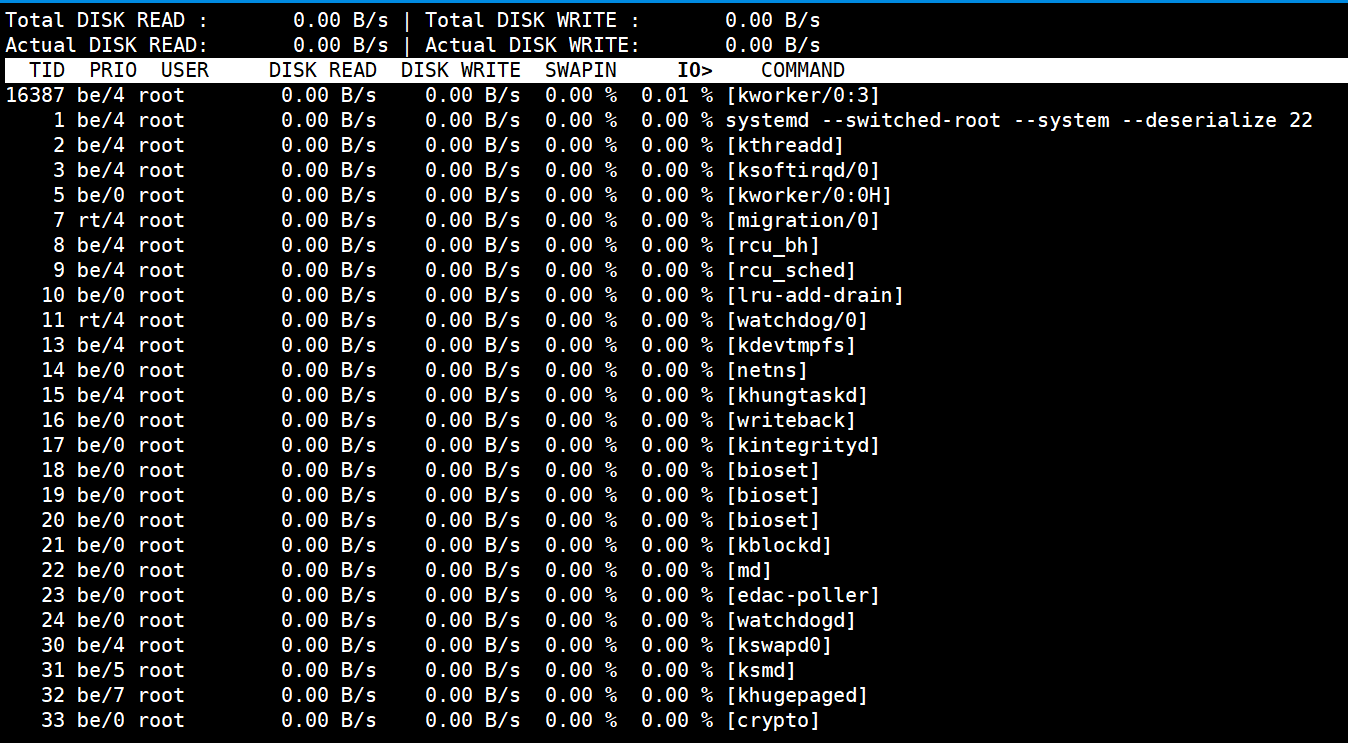Click the DISK READ column header

323,70
